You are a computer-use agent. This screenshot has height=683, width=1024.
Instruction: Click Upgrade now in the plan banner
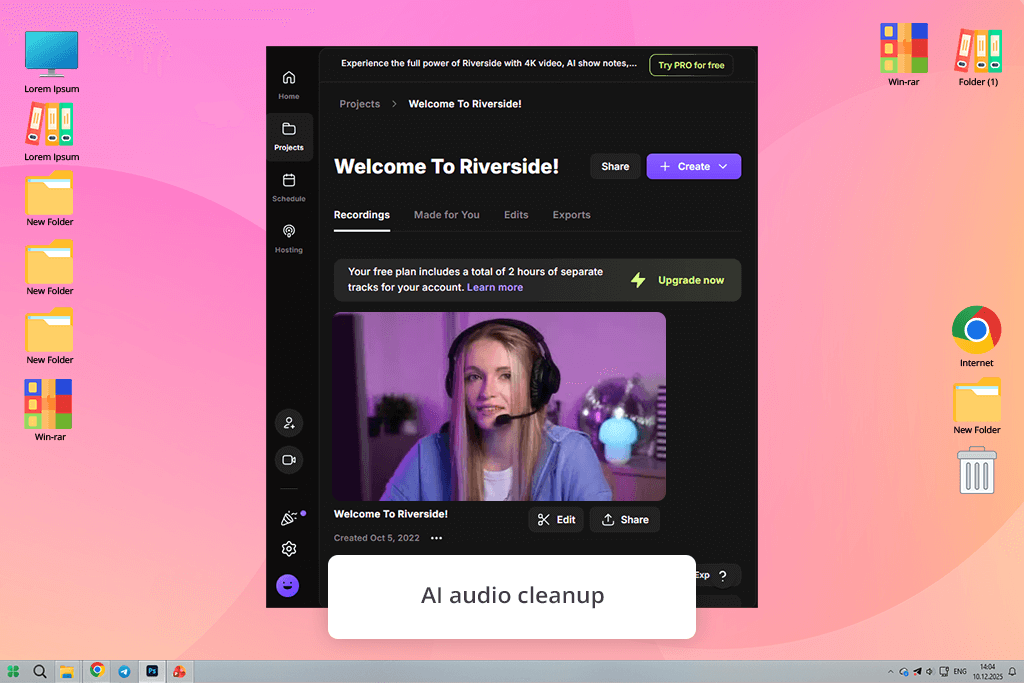point(691,280)
